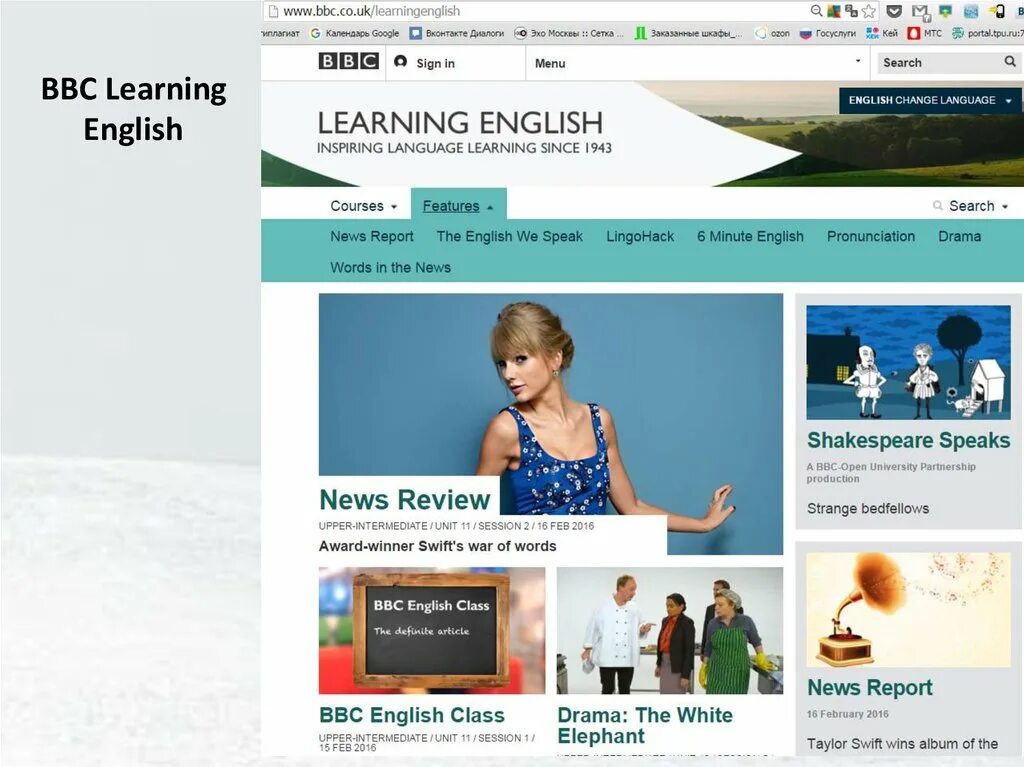
Task: Click the Sign in user avatar icon
Action: click(x=400, y=61)
